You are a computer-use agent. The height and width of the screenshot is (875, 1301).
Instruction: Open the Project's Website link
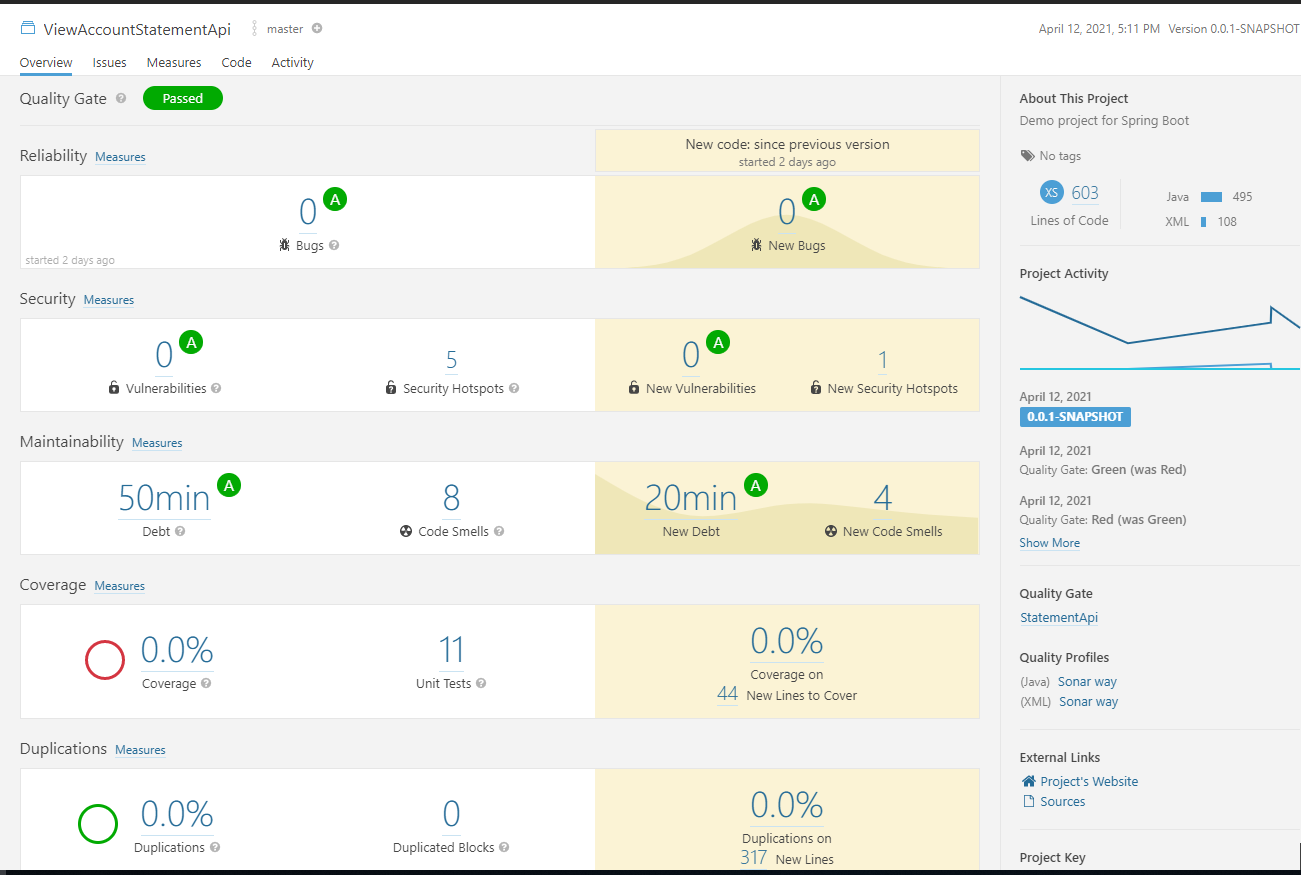[1089, 782]
